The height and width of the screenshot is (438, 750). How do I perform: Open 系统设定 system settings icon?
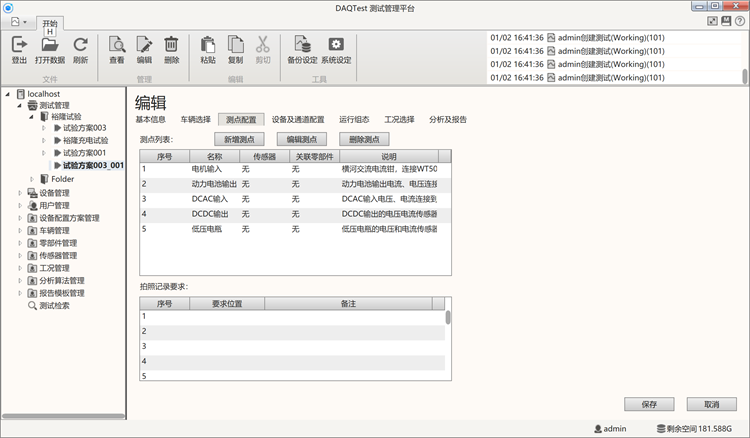[336, 44]
